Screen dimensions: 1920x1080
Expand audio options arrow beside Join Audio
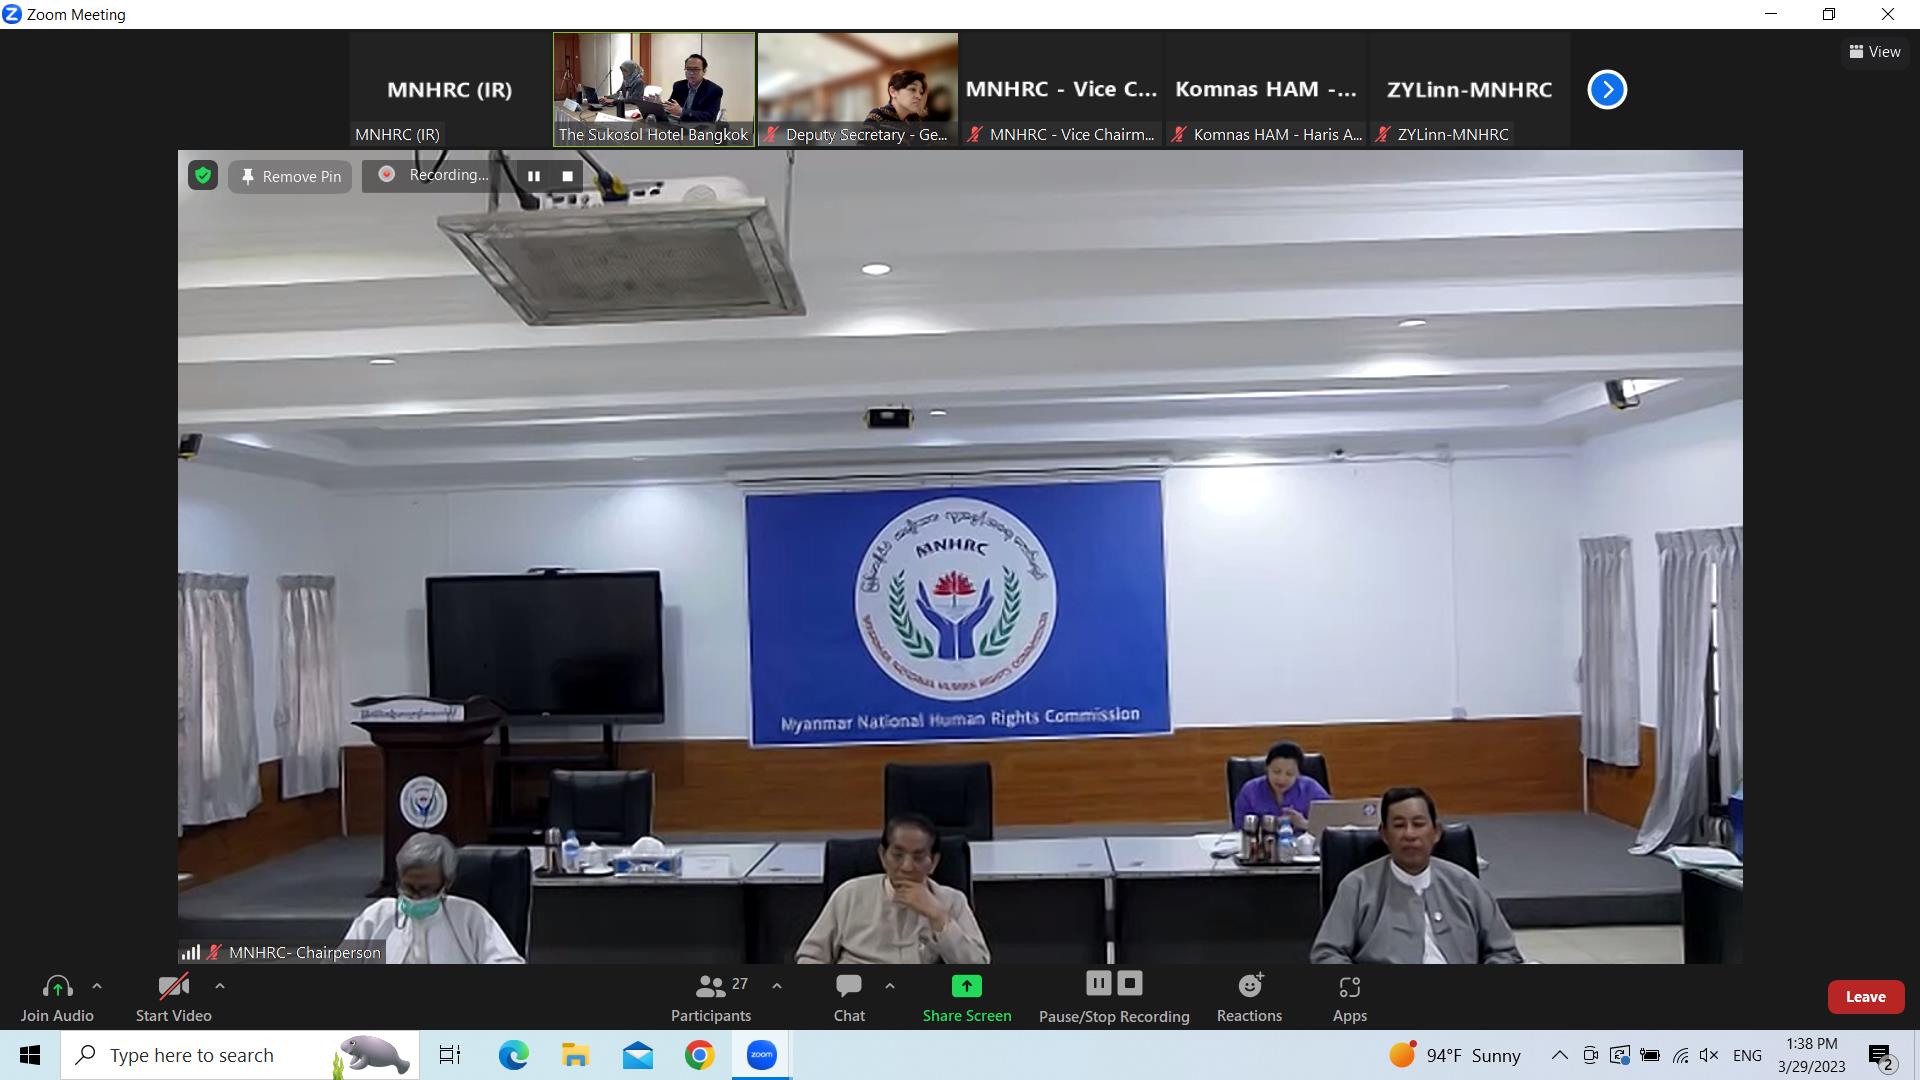click(x=97, y=986)
